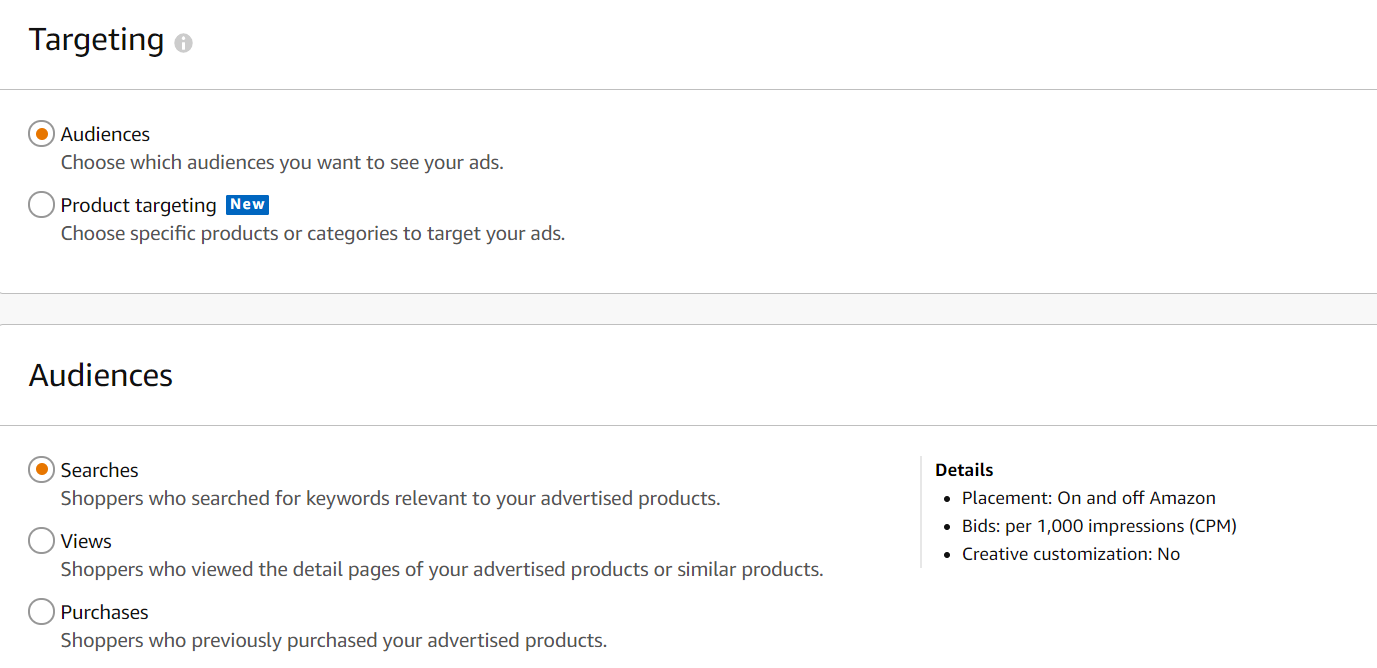
Task: Click the Bids per 1,000 impressions line
Action: point(1099,526)
